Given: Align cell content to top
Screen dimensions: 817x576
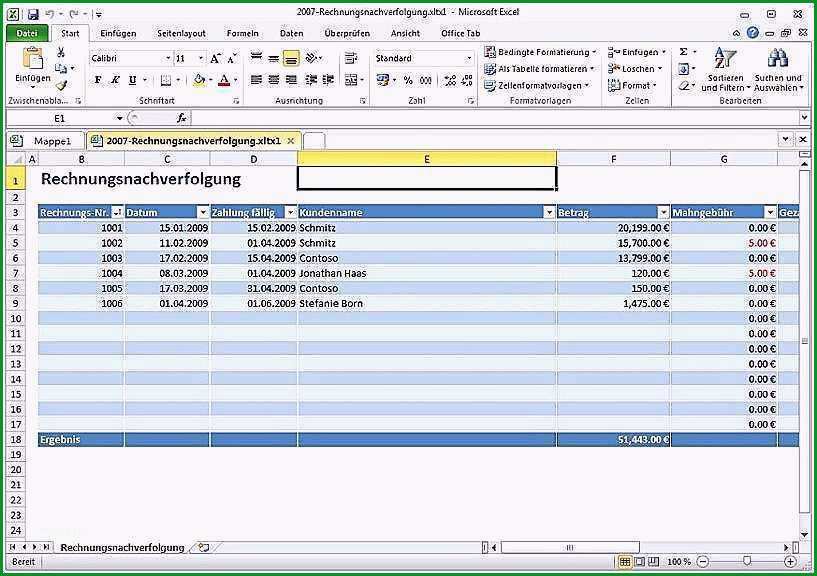Looking at the screenshot, I should click(256, 58).
